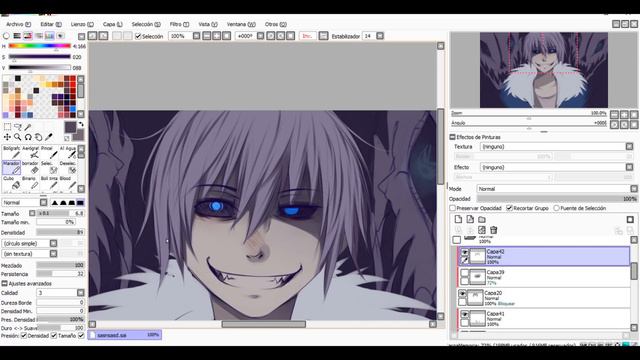Select the move tool
The image size is (640, 360).
pos(7,137)
